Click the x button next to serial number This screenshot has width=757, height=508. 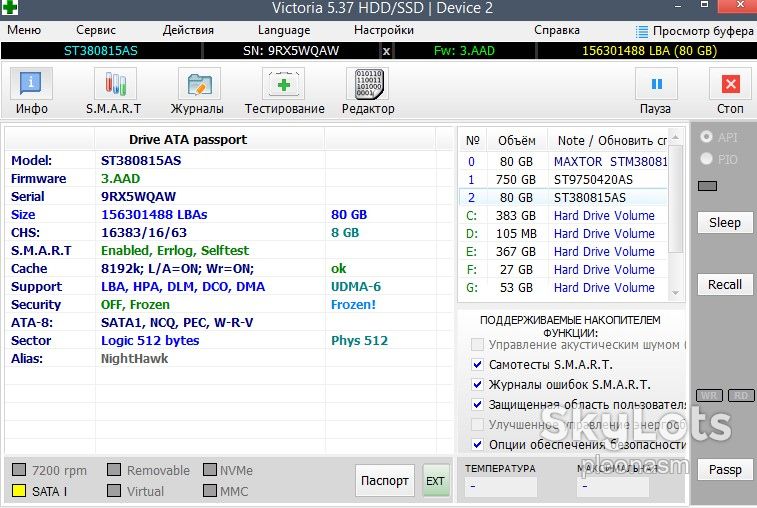click(x=386, y=51)
